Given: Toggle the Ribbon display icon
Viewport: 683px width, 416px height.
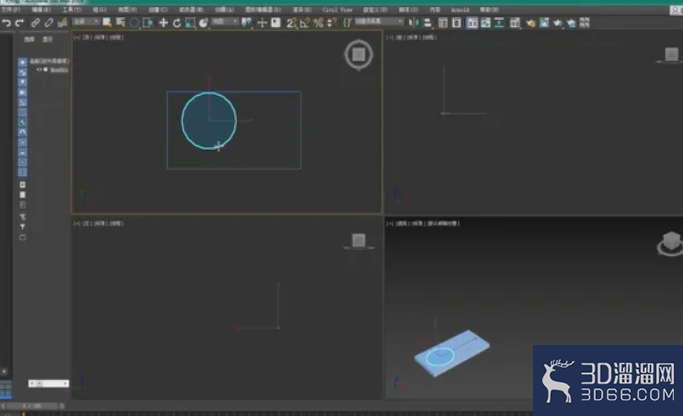Looking at the screenshot, I should [x=472, y=23].
